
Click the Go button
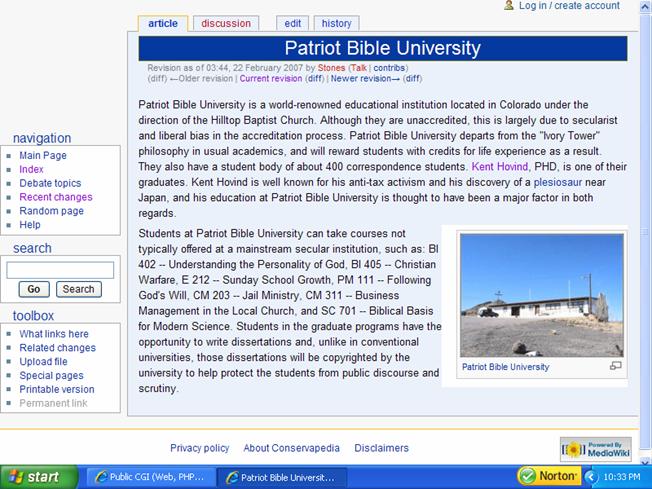tap(34, 289)
